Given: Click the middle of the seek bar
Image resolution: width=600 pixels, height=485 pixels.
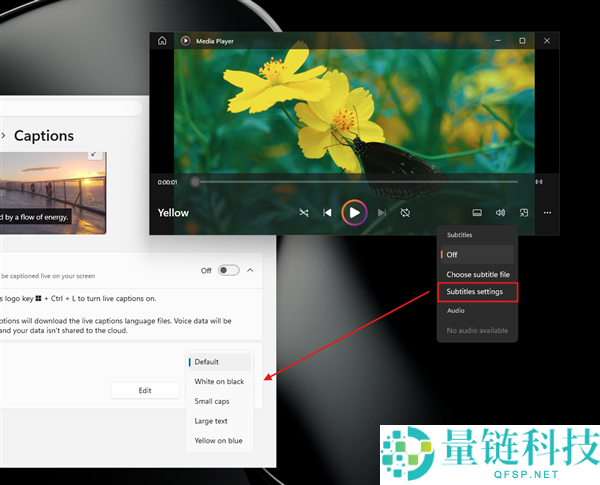Looking at the screenshot, I should coord(357,182).
